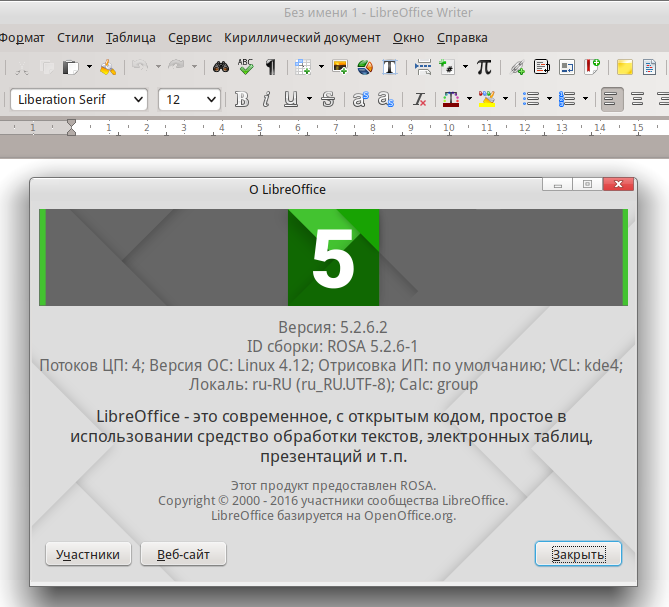Screen dimensions: 669x607
Task: Close the О LibreOffice dialog with X
Action: [618, 184]
